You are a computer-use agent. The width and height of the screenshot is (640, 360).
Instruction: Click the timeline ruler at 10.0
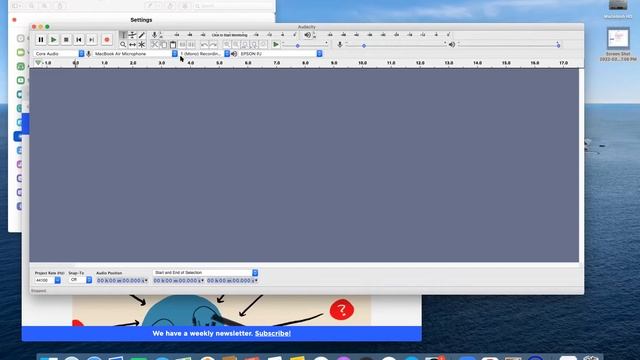pos(362,63)
